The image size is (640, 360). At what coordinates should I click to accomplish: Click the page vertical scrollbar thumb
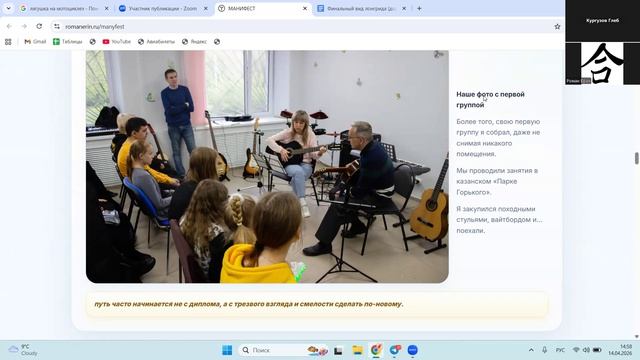pyautogui.click(x=636, y=158)
